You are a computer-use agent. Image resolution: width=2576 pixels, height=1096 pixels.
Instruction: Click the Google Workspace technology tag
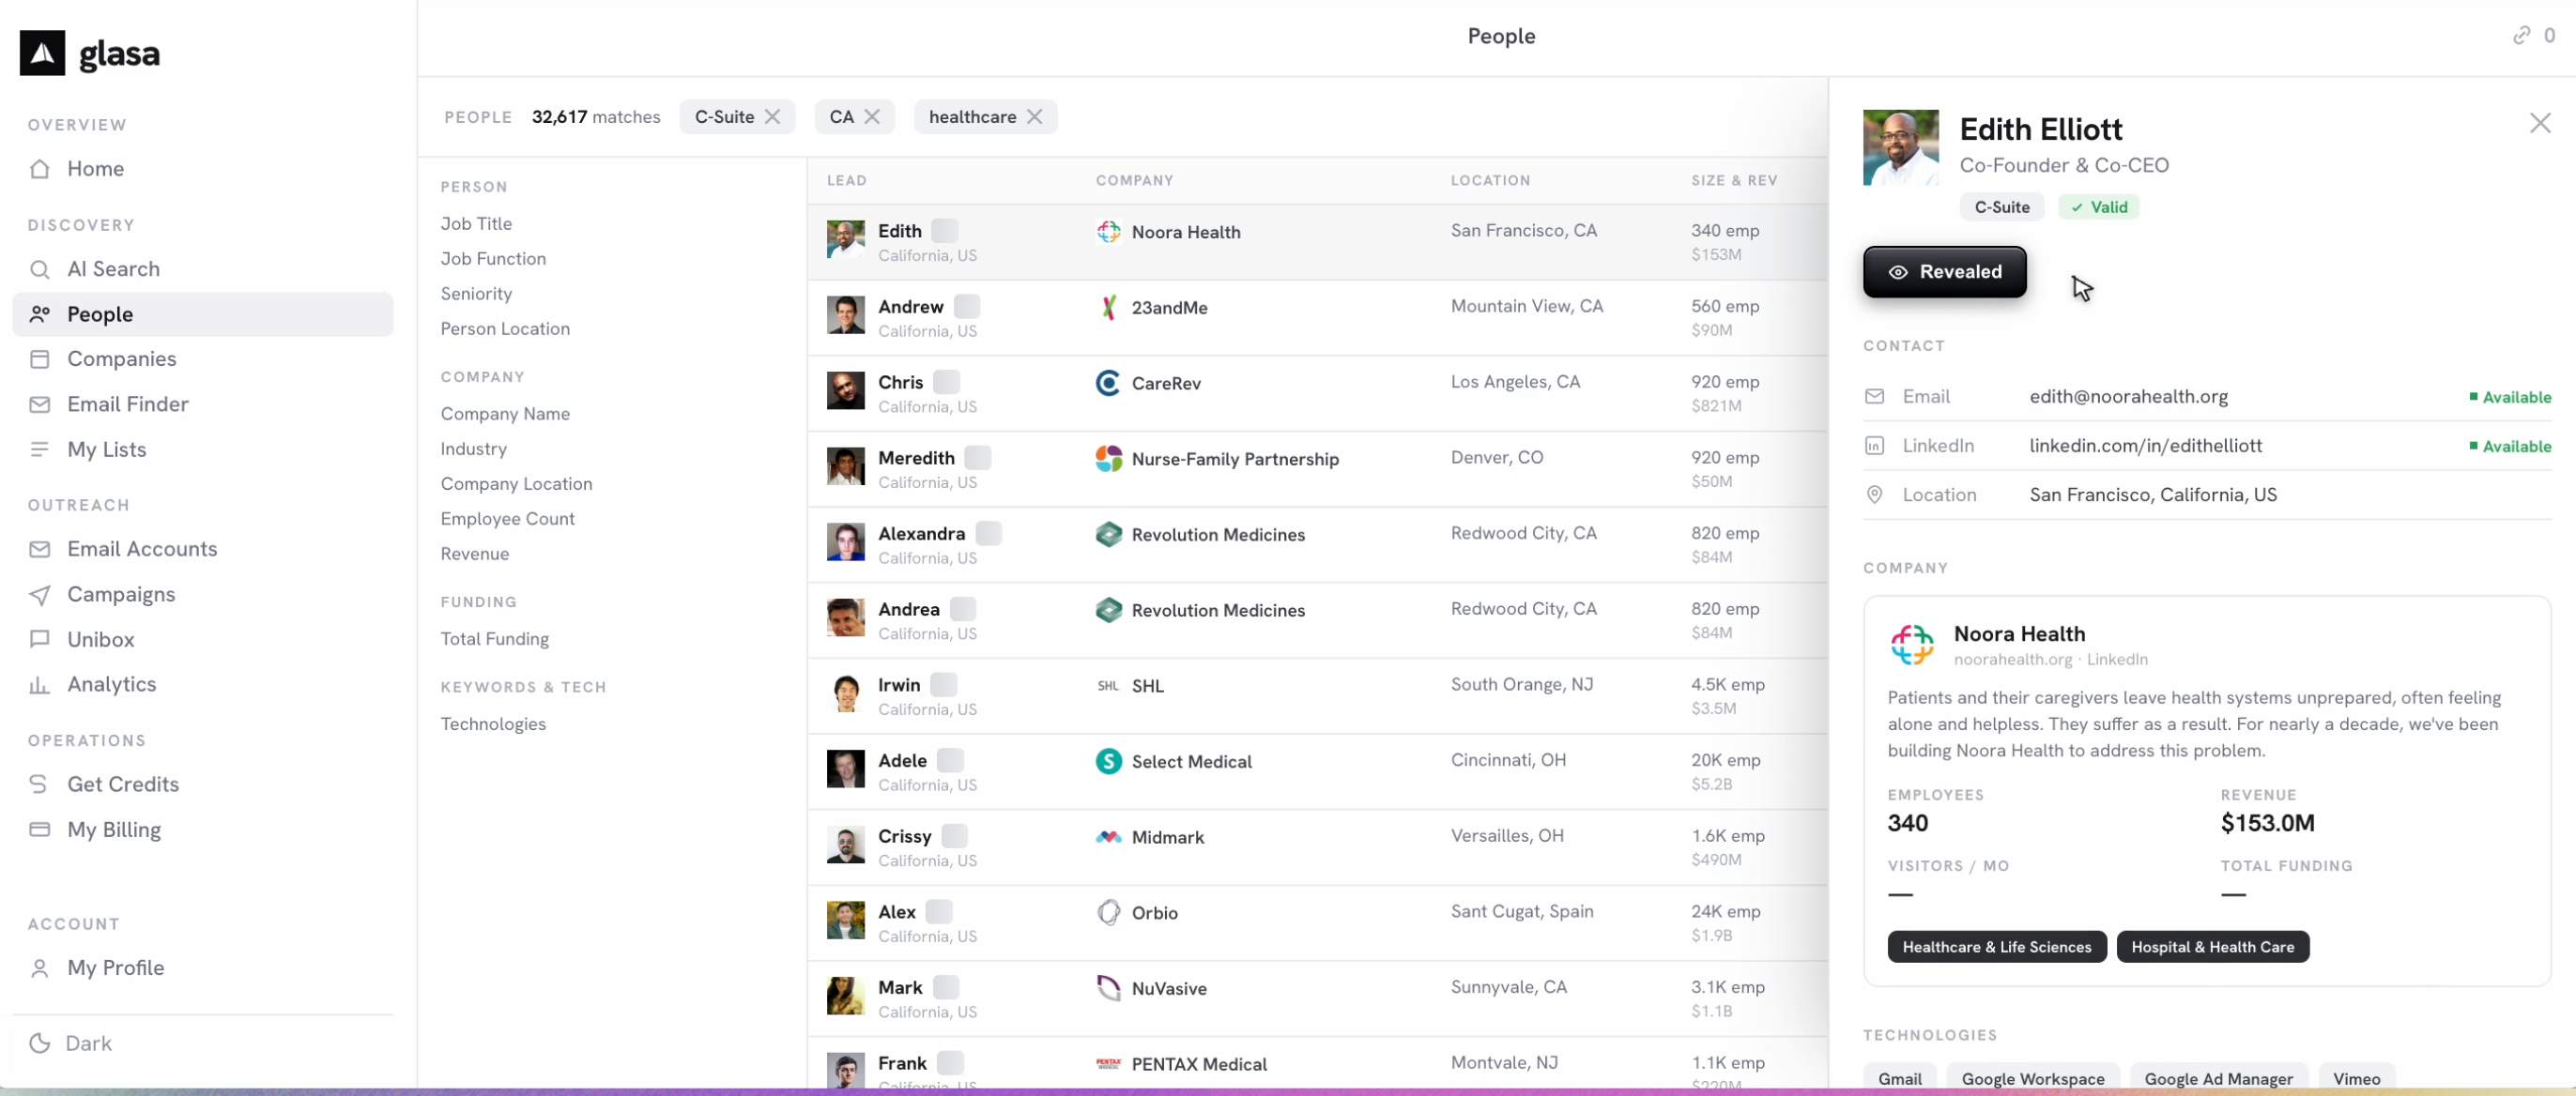pyautogui.click(x=2032, y=1078)
